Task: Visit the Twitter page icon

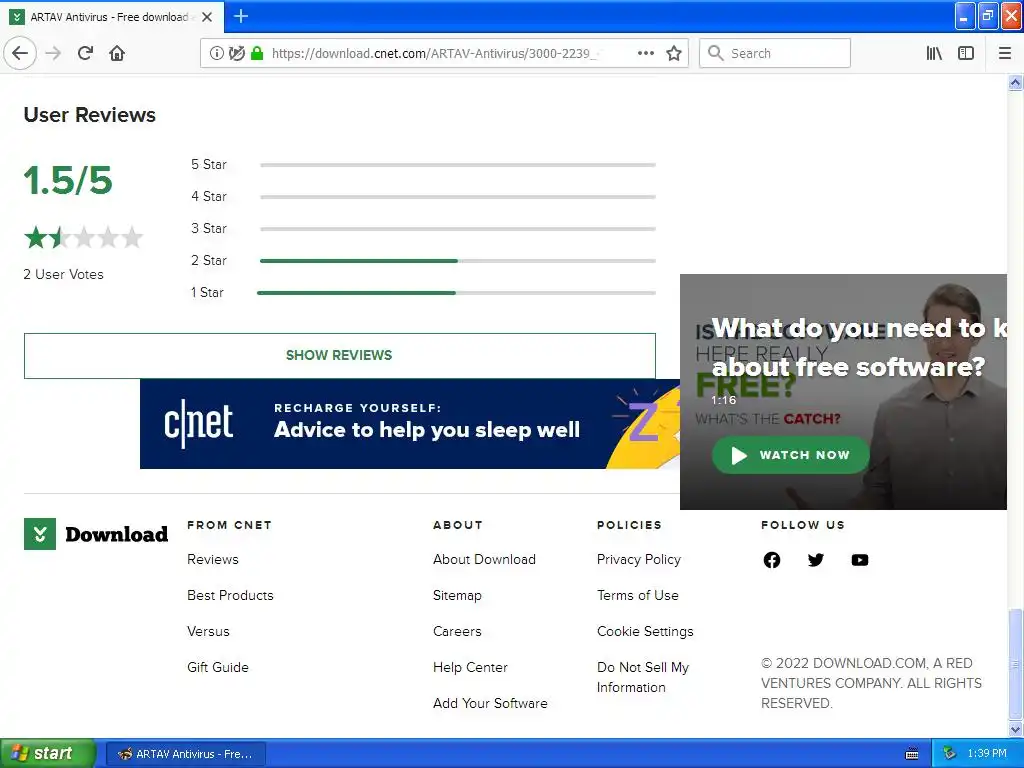Action: [x=816, y=560]
